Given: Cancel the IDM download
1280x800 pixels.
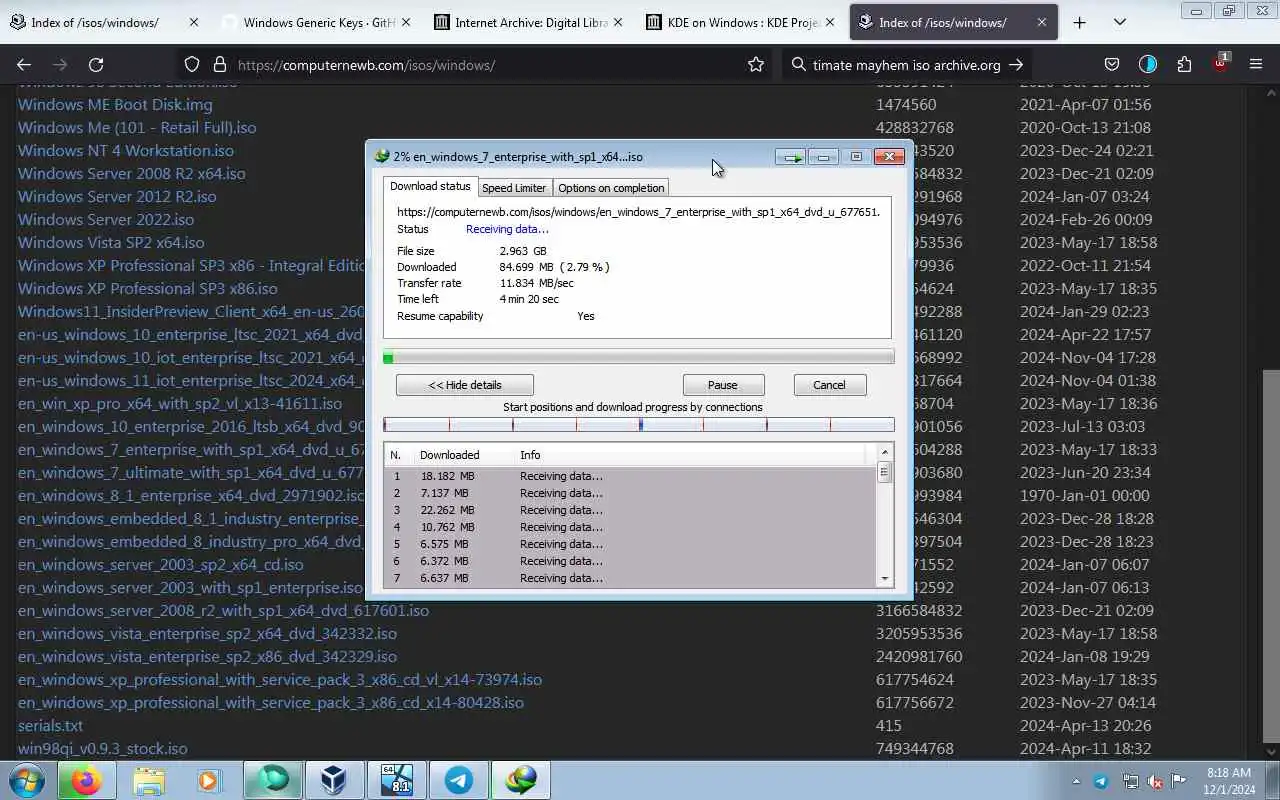Looking at the screenshot, I should tap(829, 385).
